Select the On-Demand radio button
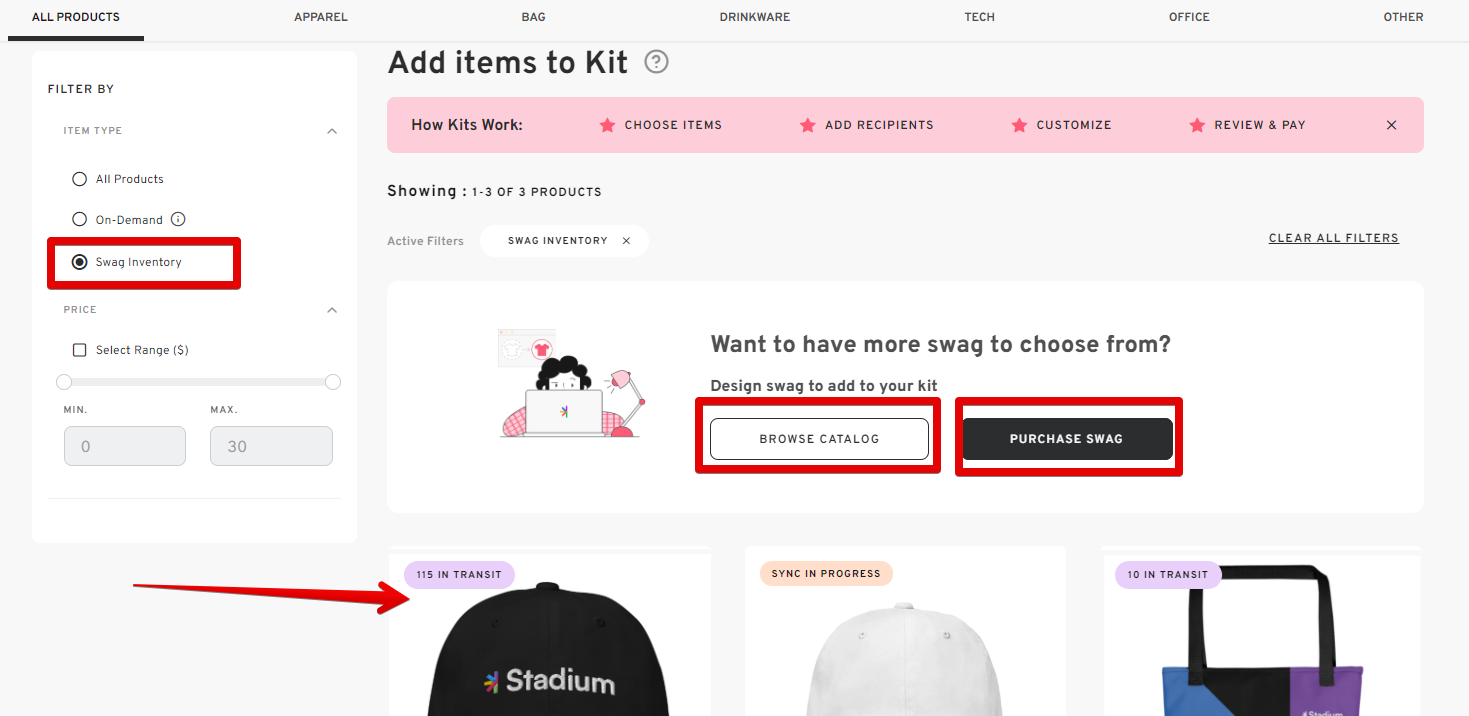The image size is (1469, 716). tap(79, 219)
